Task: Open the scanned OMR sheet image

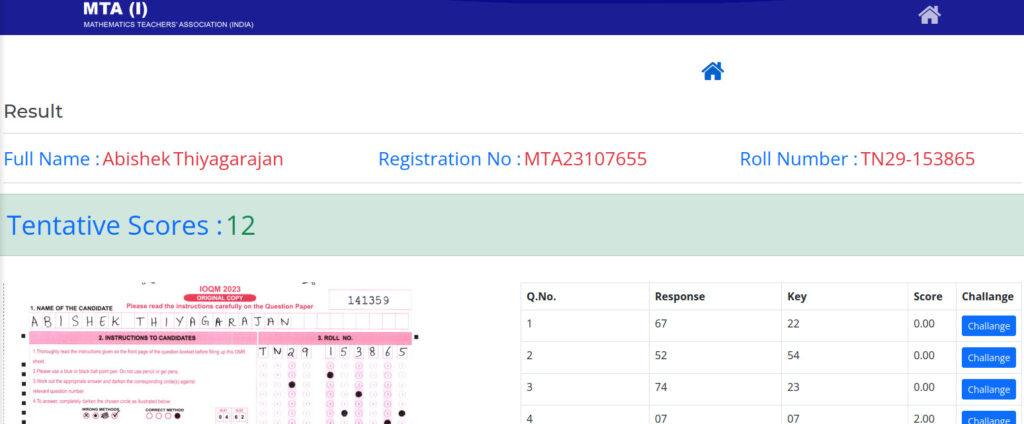Action: (x=210, y=352)
